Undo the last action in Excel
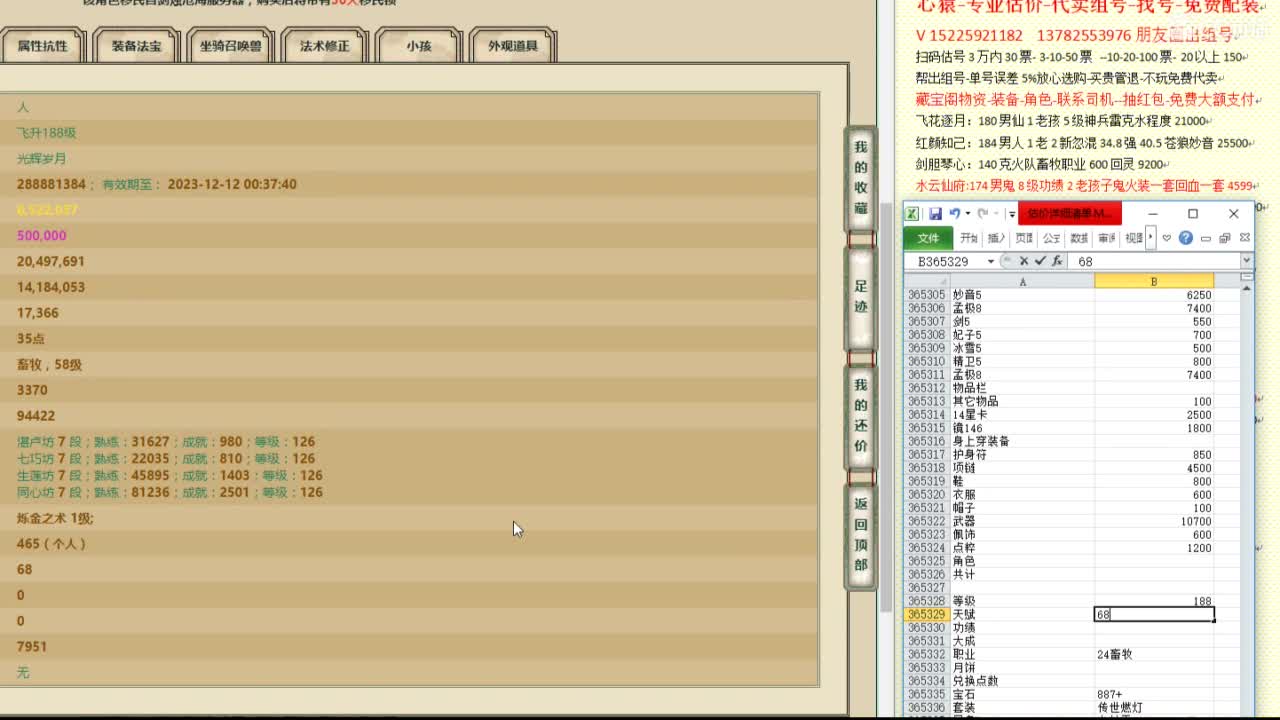The image size is (1280, 720). click(x=954, y=214)
